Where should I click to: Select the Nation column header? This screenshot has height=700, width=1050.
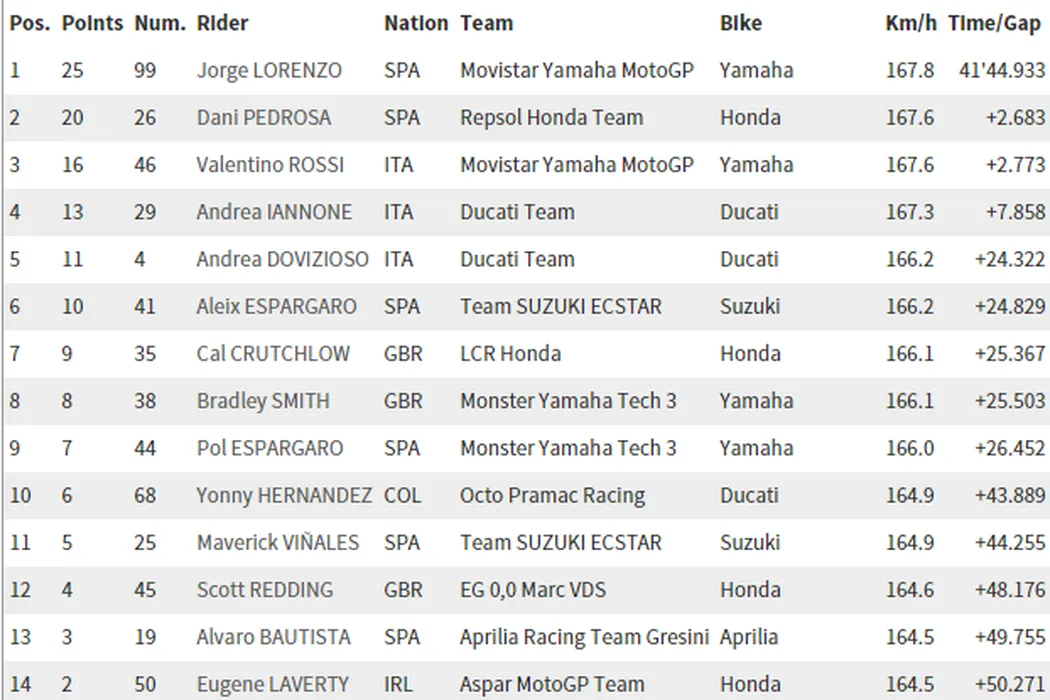[415, 23]
